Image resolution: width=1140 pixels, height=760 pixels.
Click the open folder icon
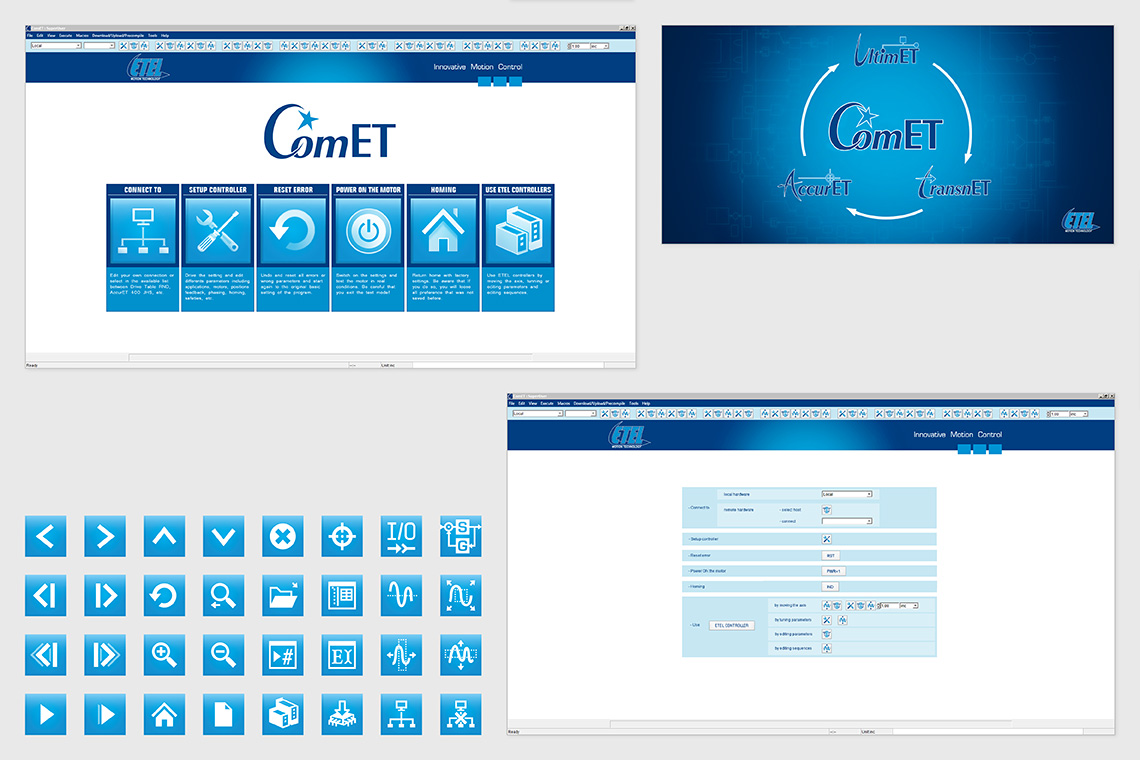click(283, 596)
